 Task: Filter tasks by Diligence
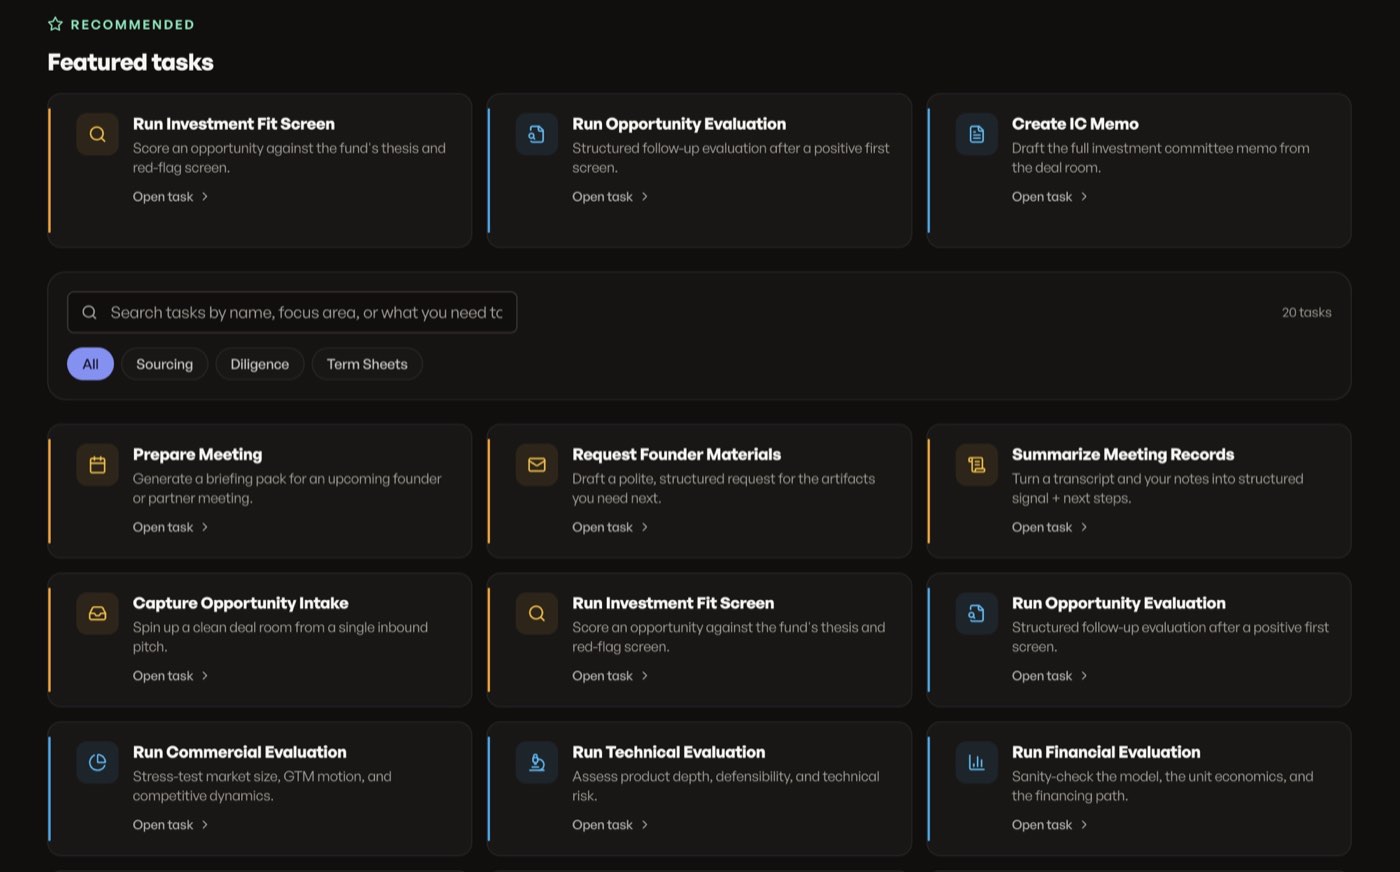259,364
